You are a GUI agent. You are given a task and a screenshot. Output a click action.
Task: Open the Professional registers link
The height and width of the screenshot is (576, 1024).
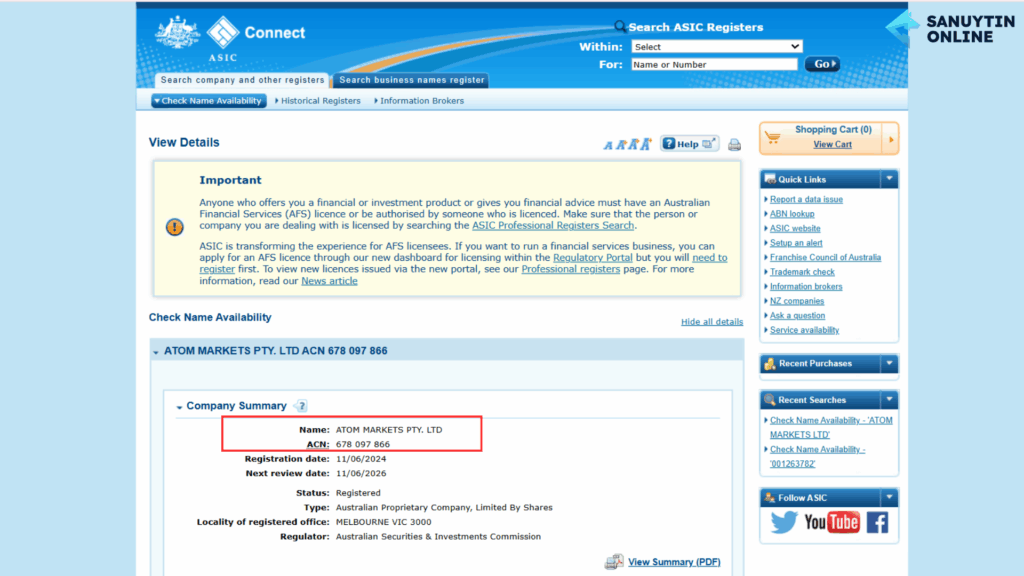(x=571, y=268)
